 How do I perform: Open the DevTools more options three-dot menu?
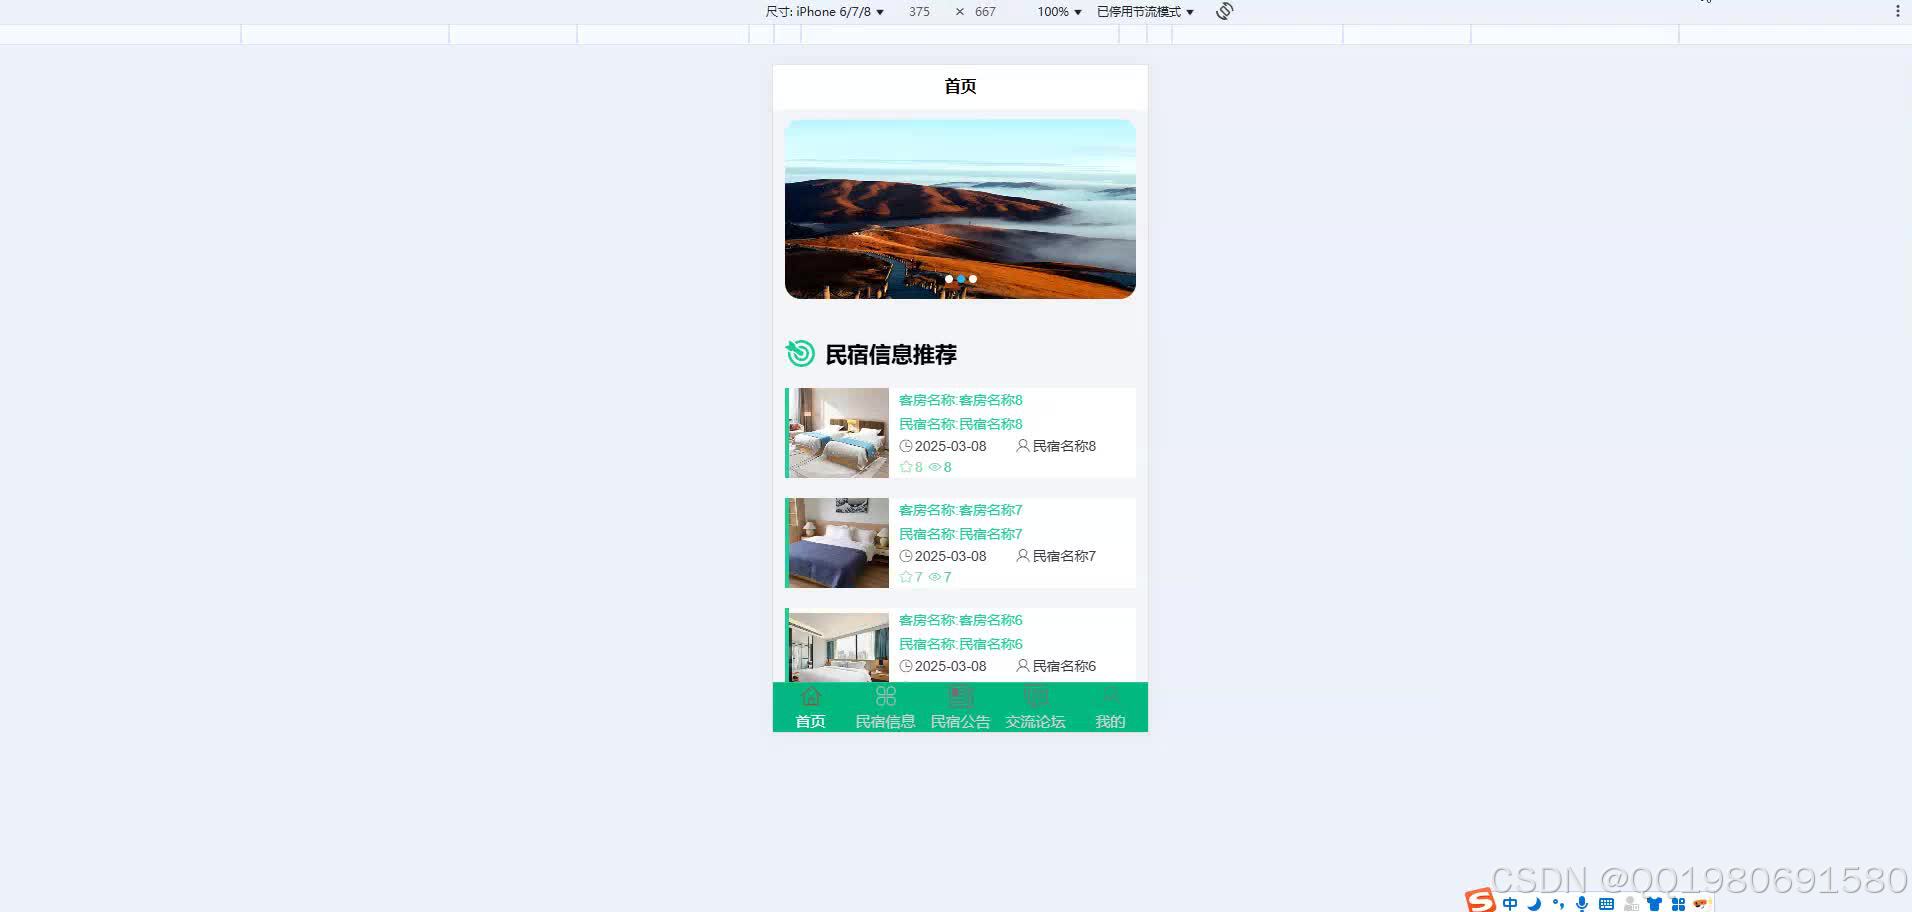pos(1899,11)
